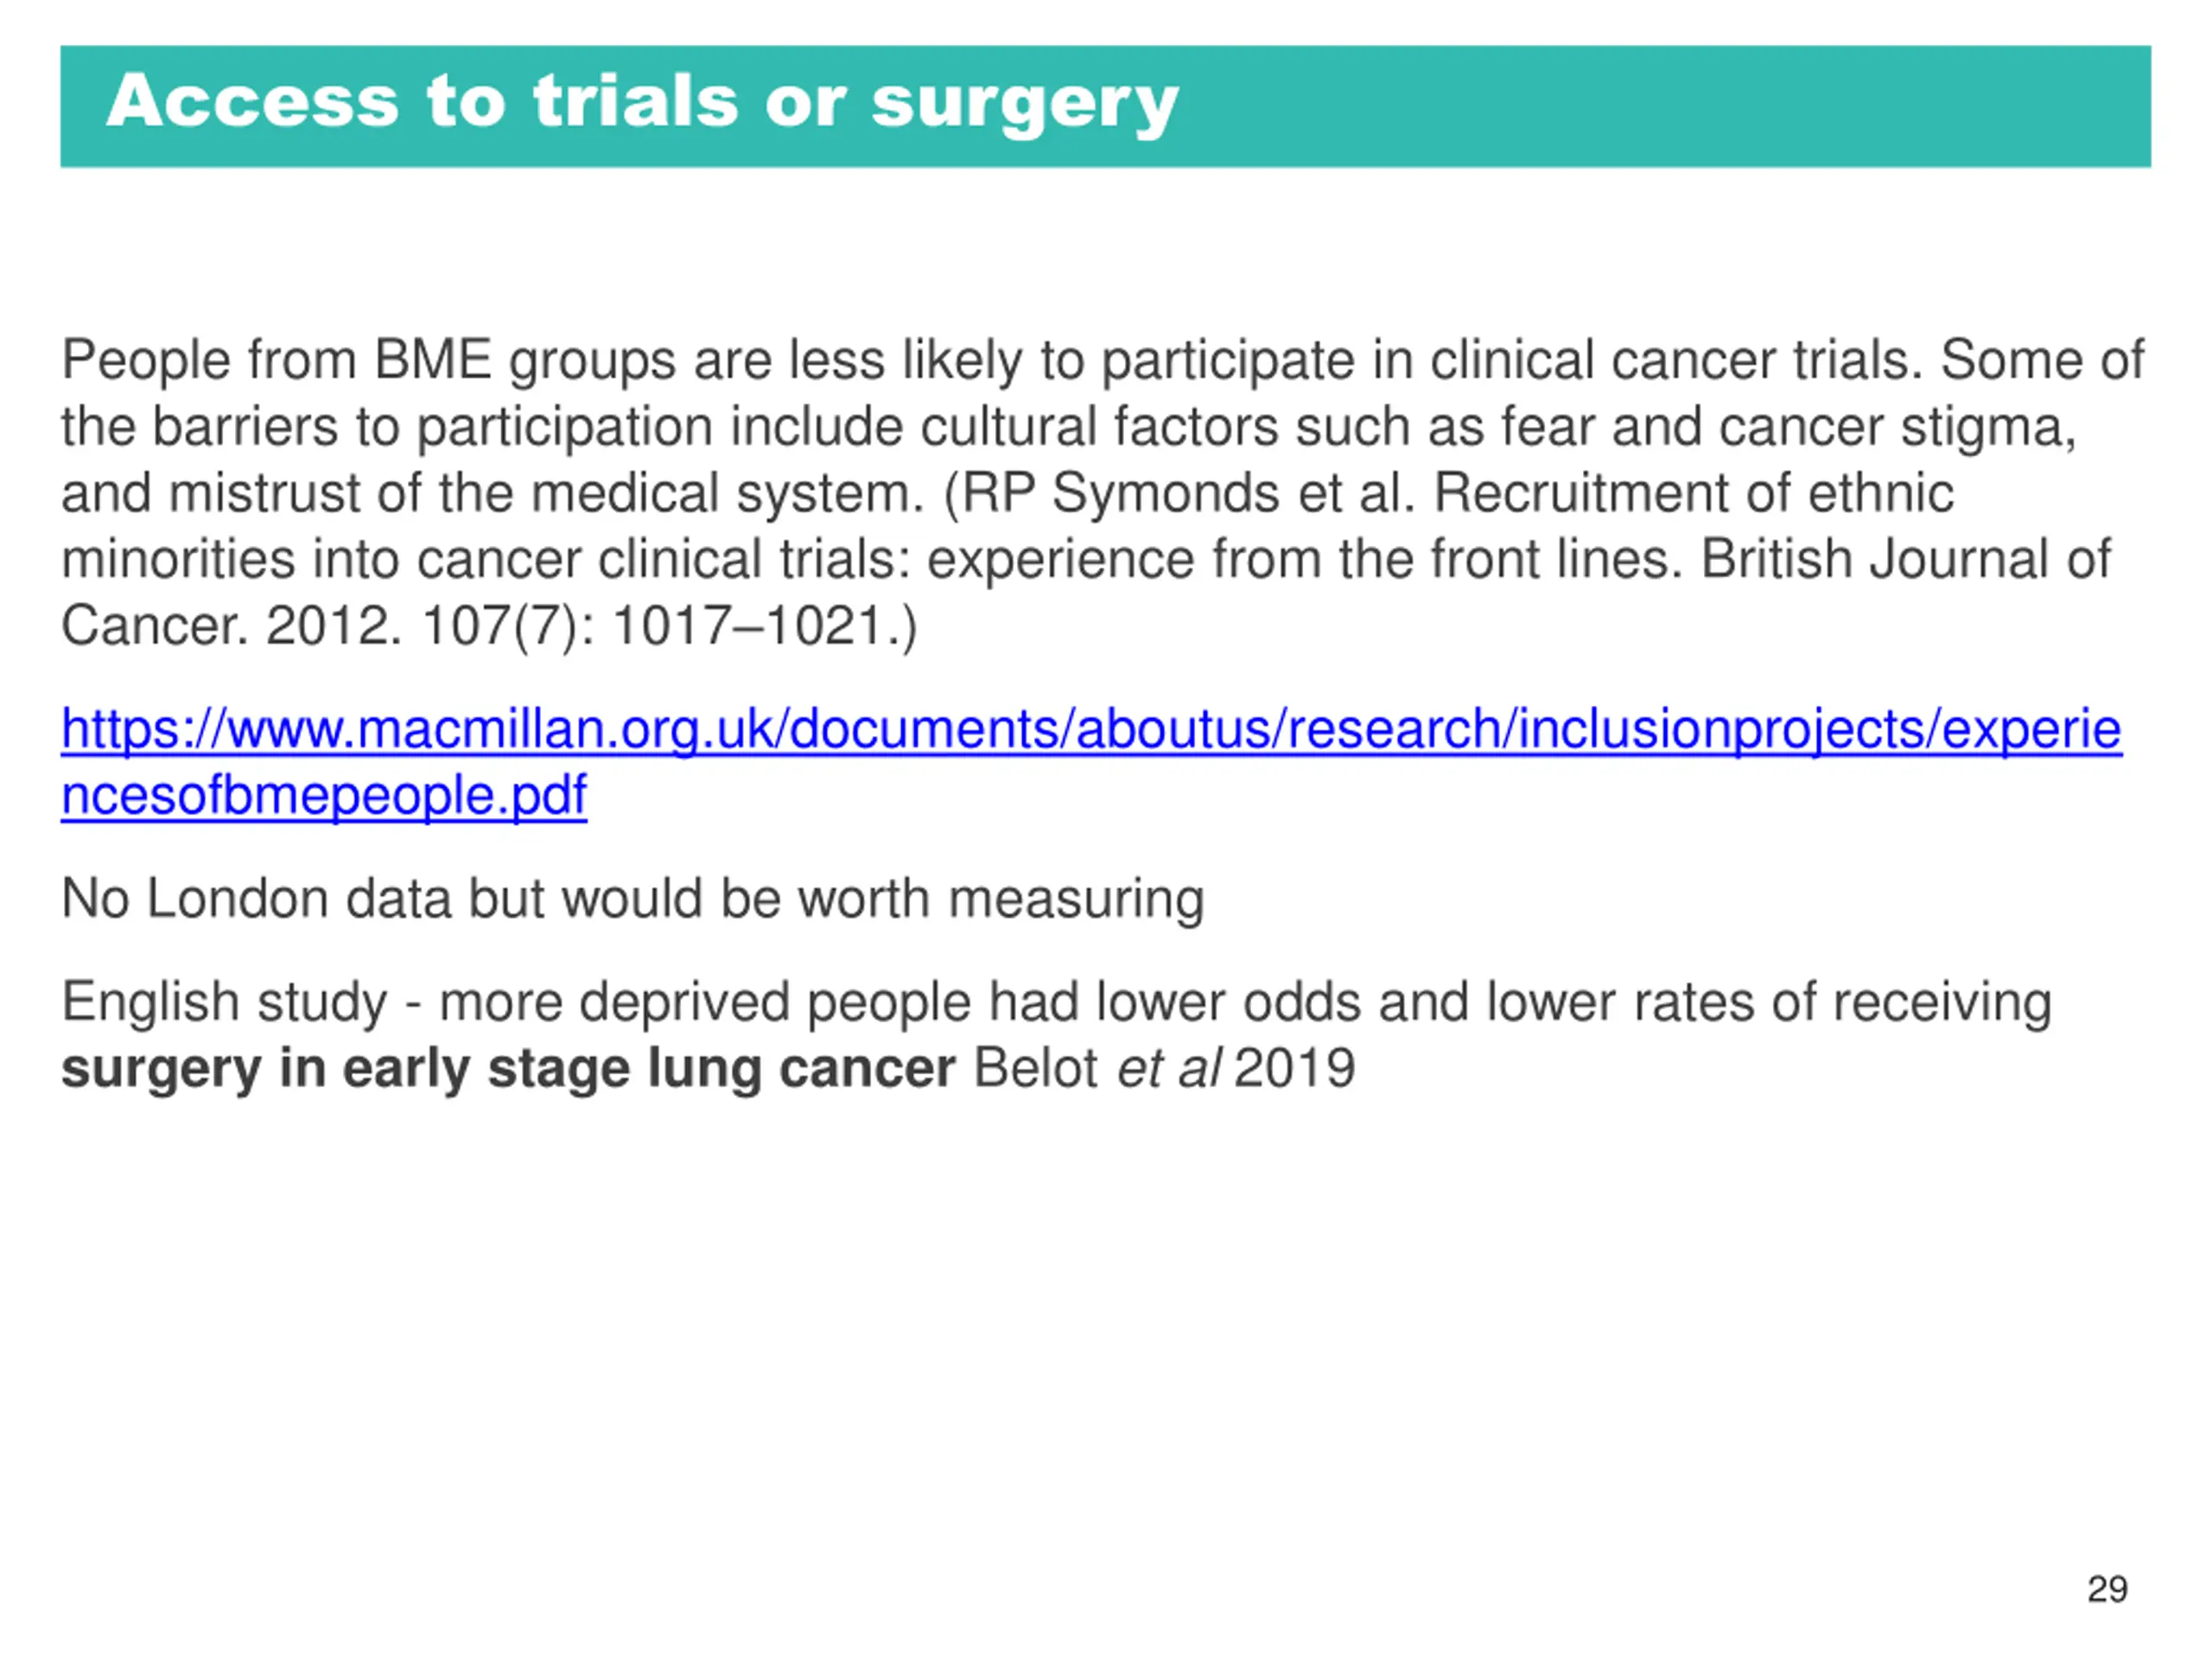The width and height of the screenshot is (2212, 1659).
Task: Select the 'Access to trials or surgery' title
Action: tap(643, 103)
